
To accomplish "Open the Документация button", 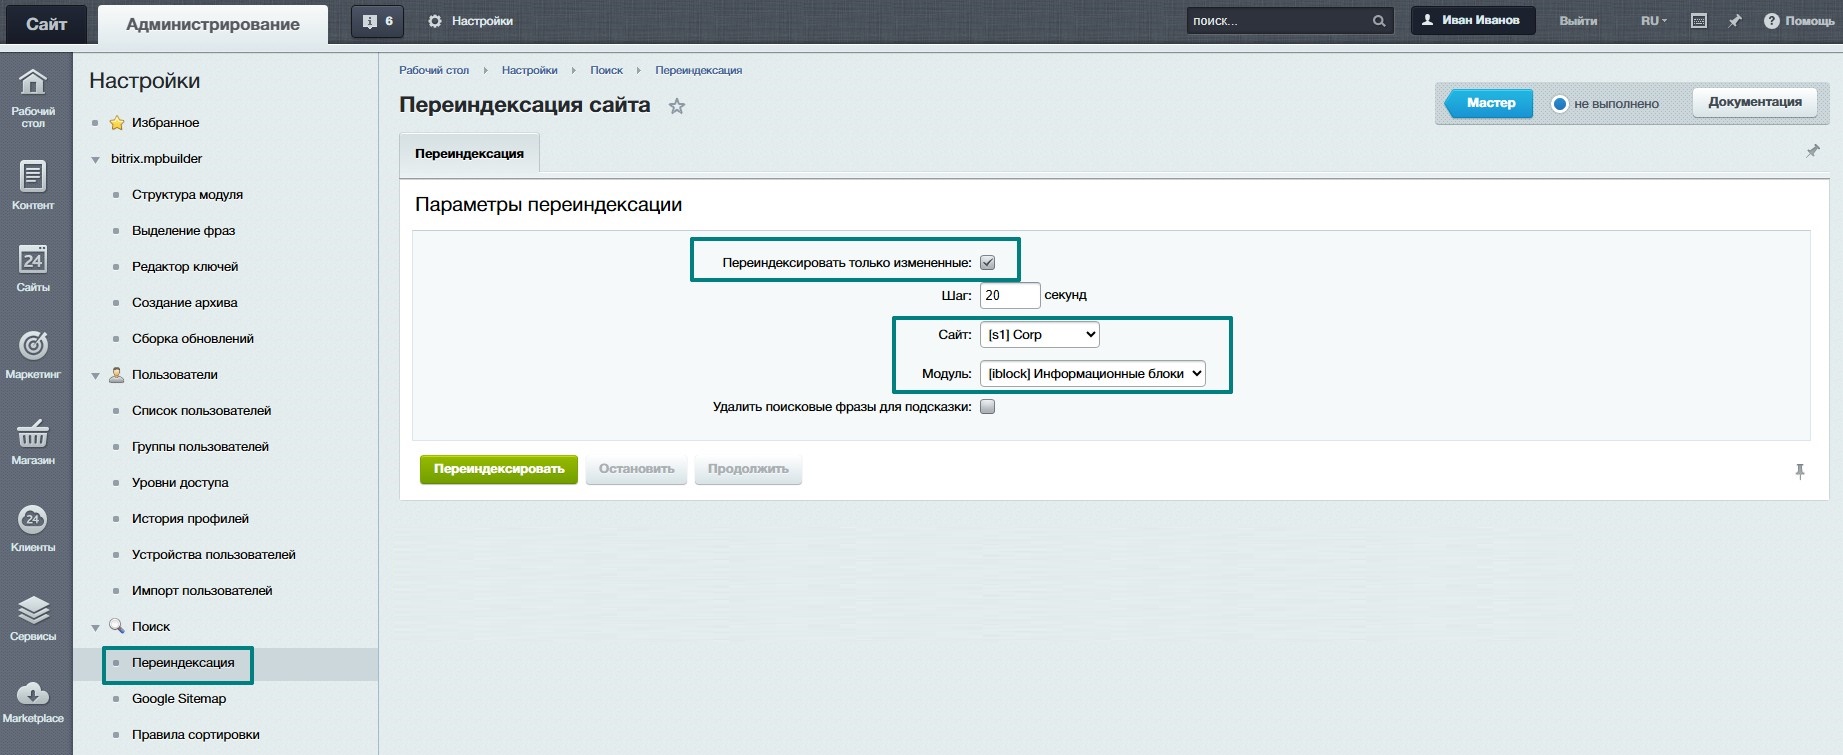I will [x=1754, y=102].
